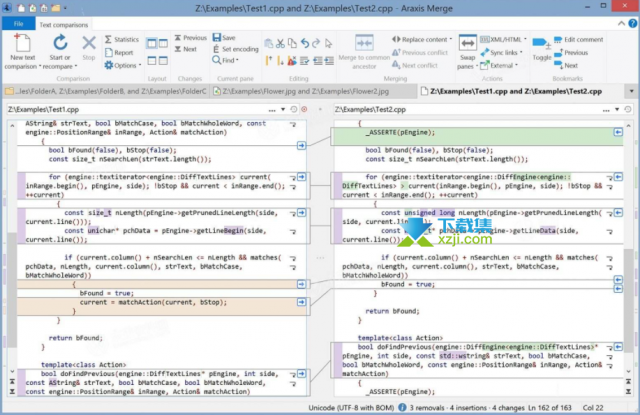The height and width of the screenshot is (415, 640).
Task: Go to Next change in Changes group
Action: [186, 49]
